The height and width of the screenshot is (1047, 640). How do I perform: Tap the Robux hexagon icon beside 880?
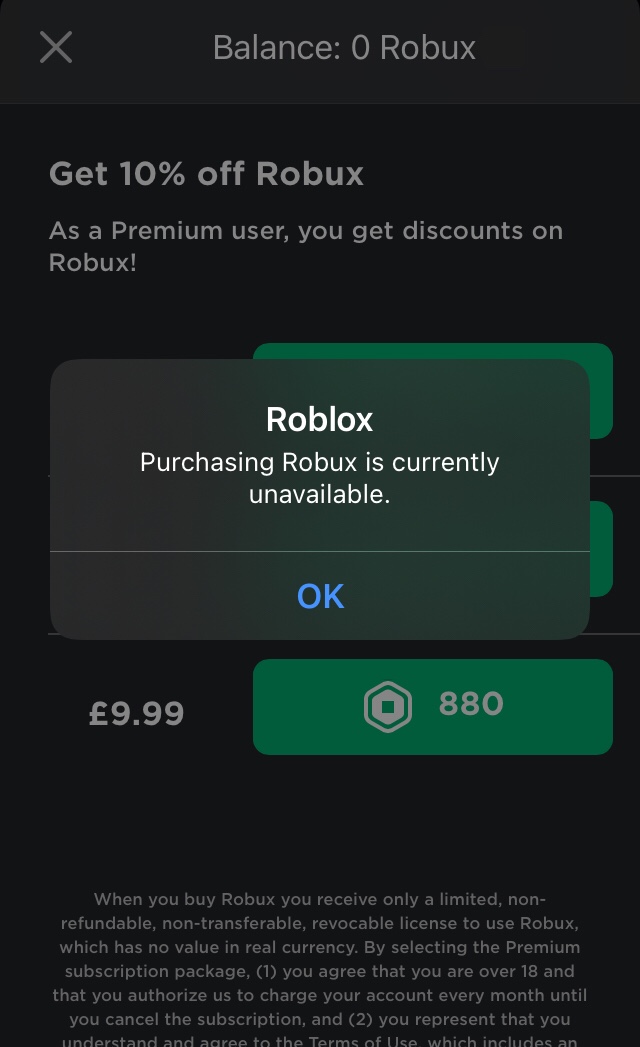tap(387, 707)
